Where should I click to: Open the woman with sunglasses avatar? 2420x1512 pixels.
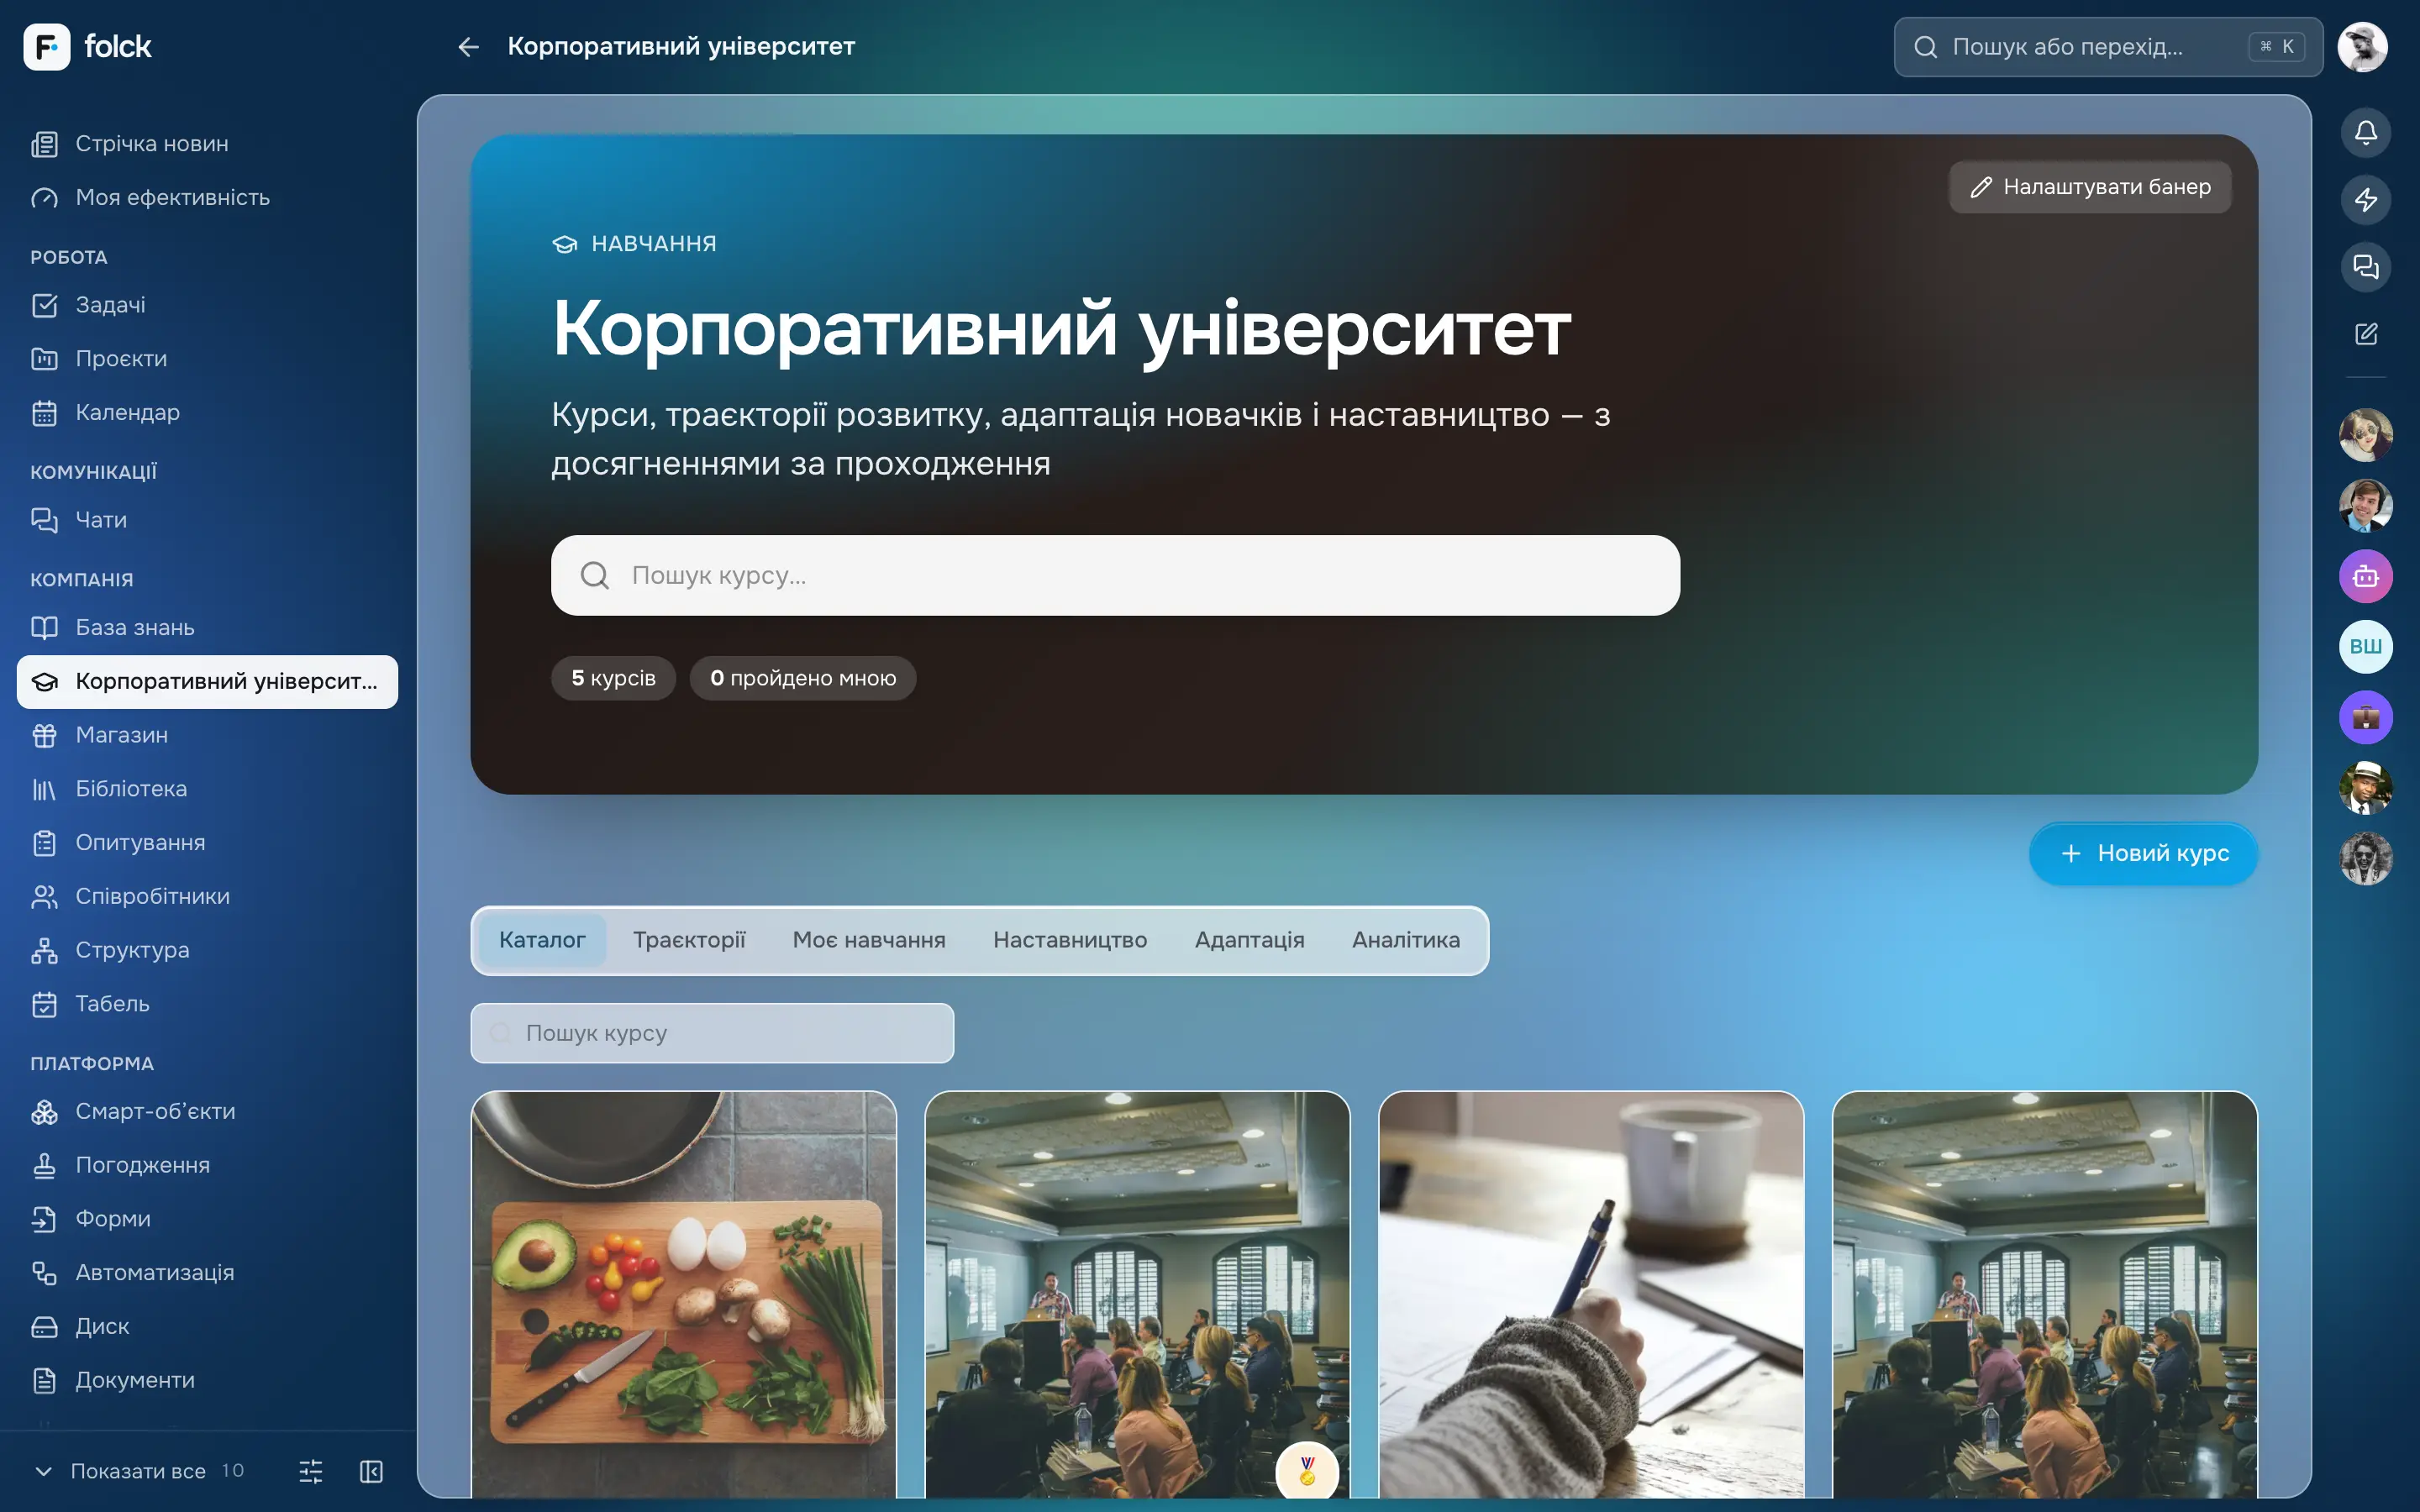[x=2365, y=435]
